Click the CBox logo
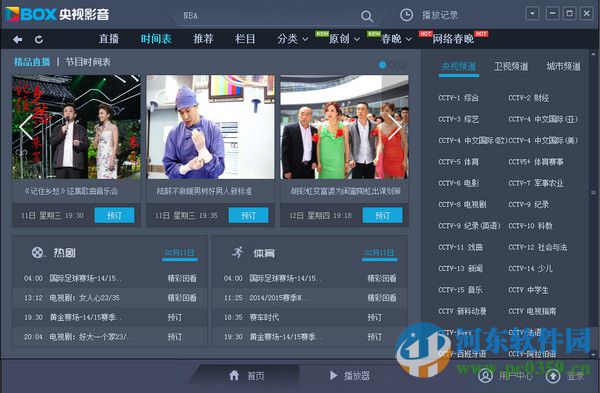The height and width of the screenshot is (393, 600). tap(57, 15)
